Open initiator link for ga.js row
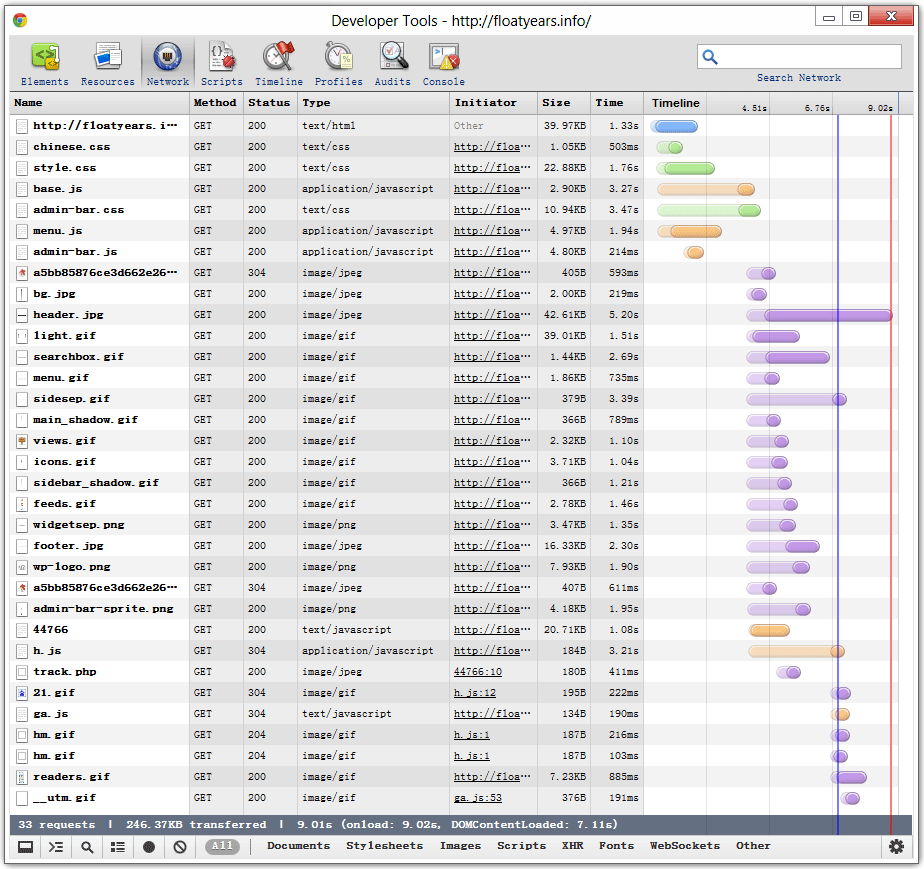The width and height of the screenshot is (924, 869). (x=492, y=714)
